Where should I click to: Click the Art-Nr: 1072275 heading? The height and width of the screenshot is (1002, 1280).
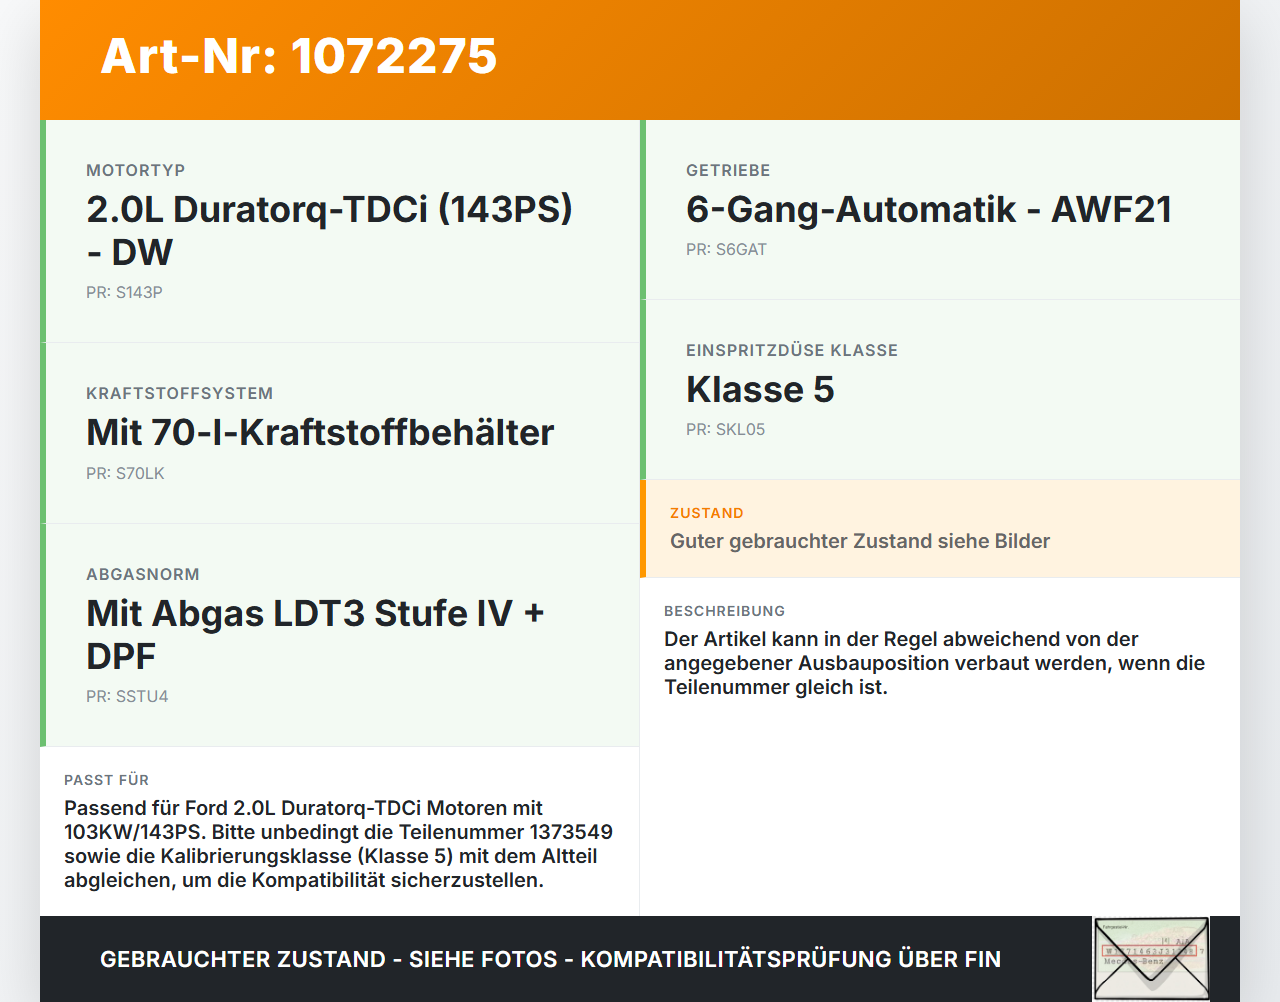(x=298, y=56)
